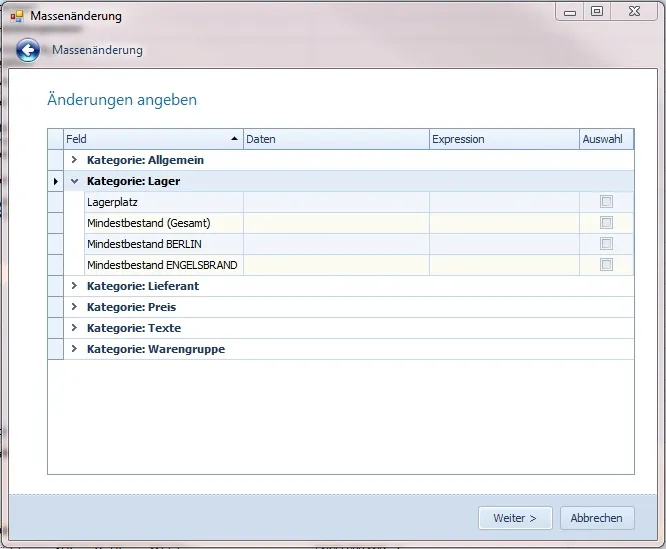Enable the Mindestbestand BERLIN checkbox
Viewport: 666px width, 549px height.
coord(606,244)
